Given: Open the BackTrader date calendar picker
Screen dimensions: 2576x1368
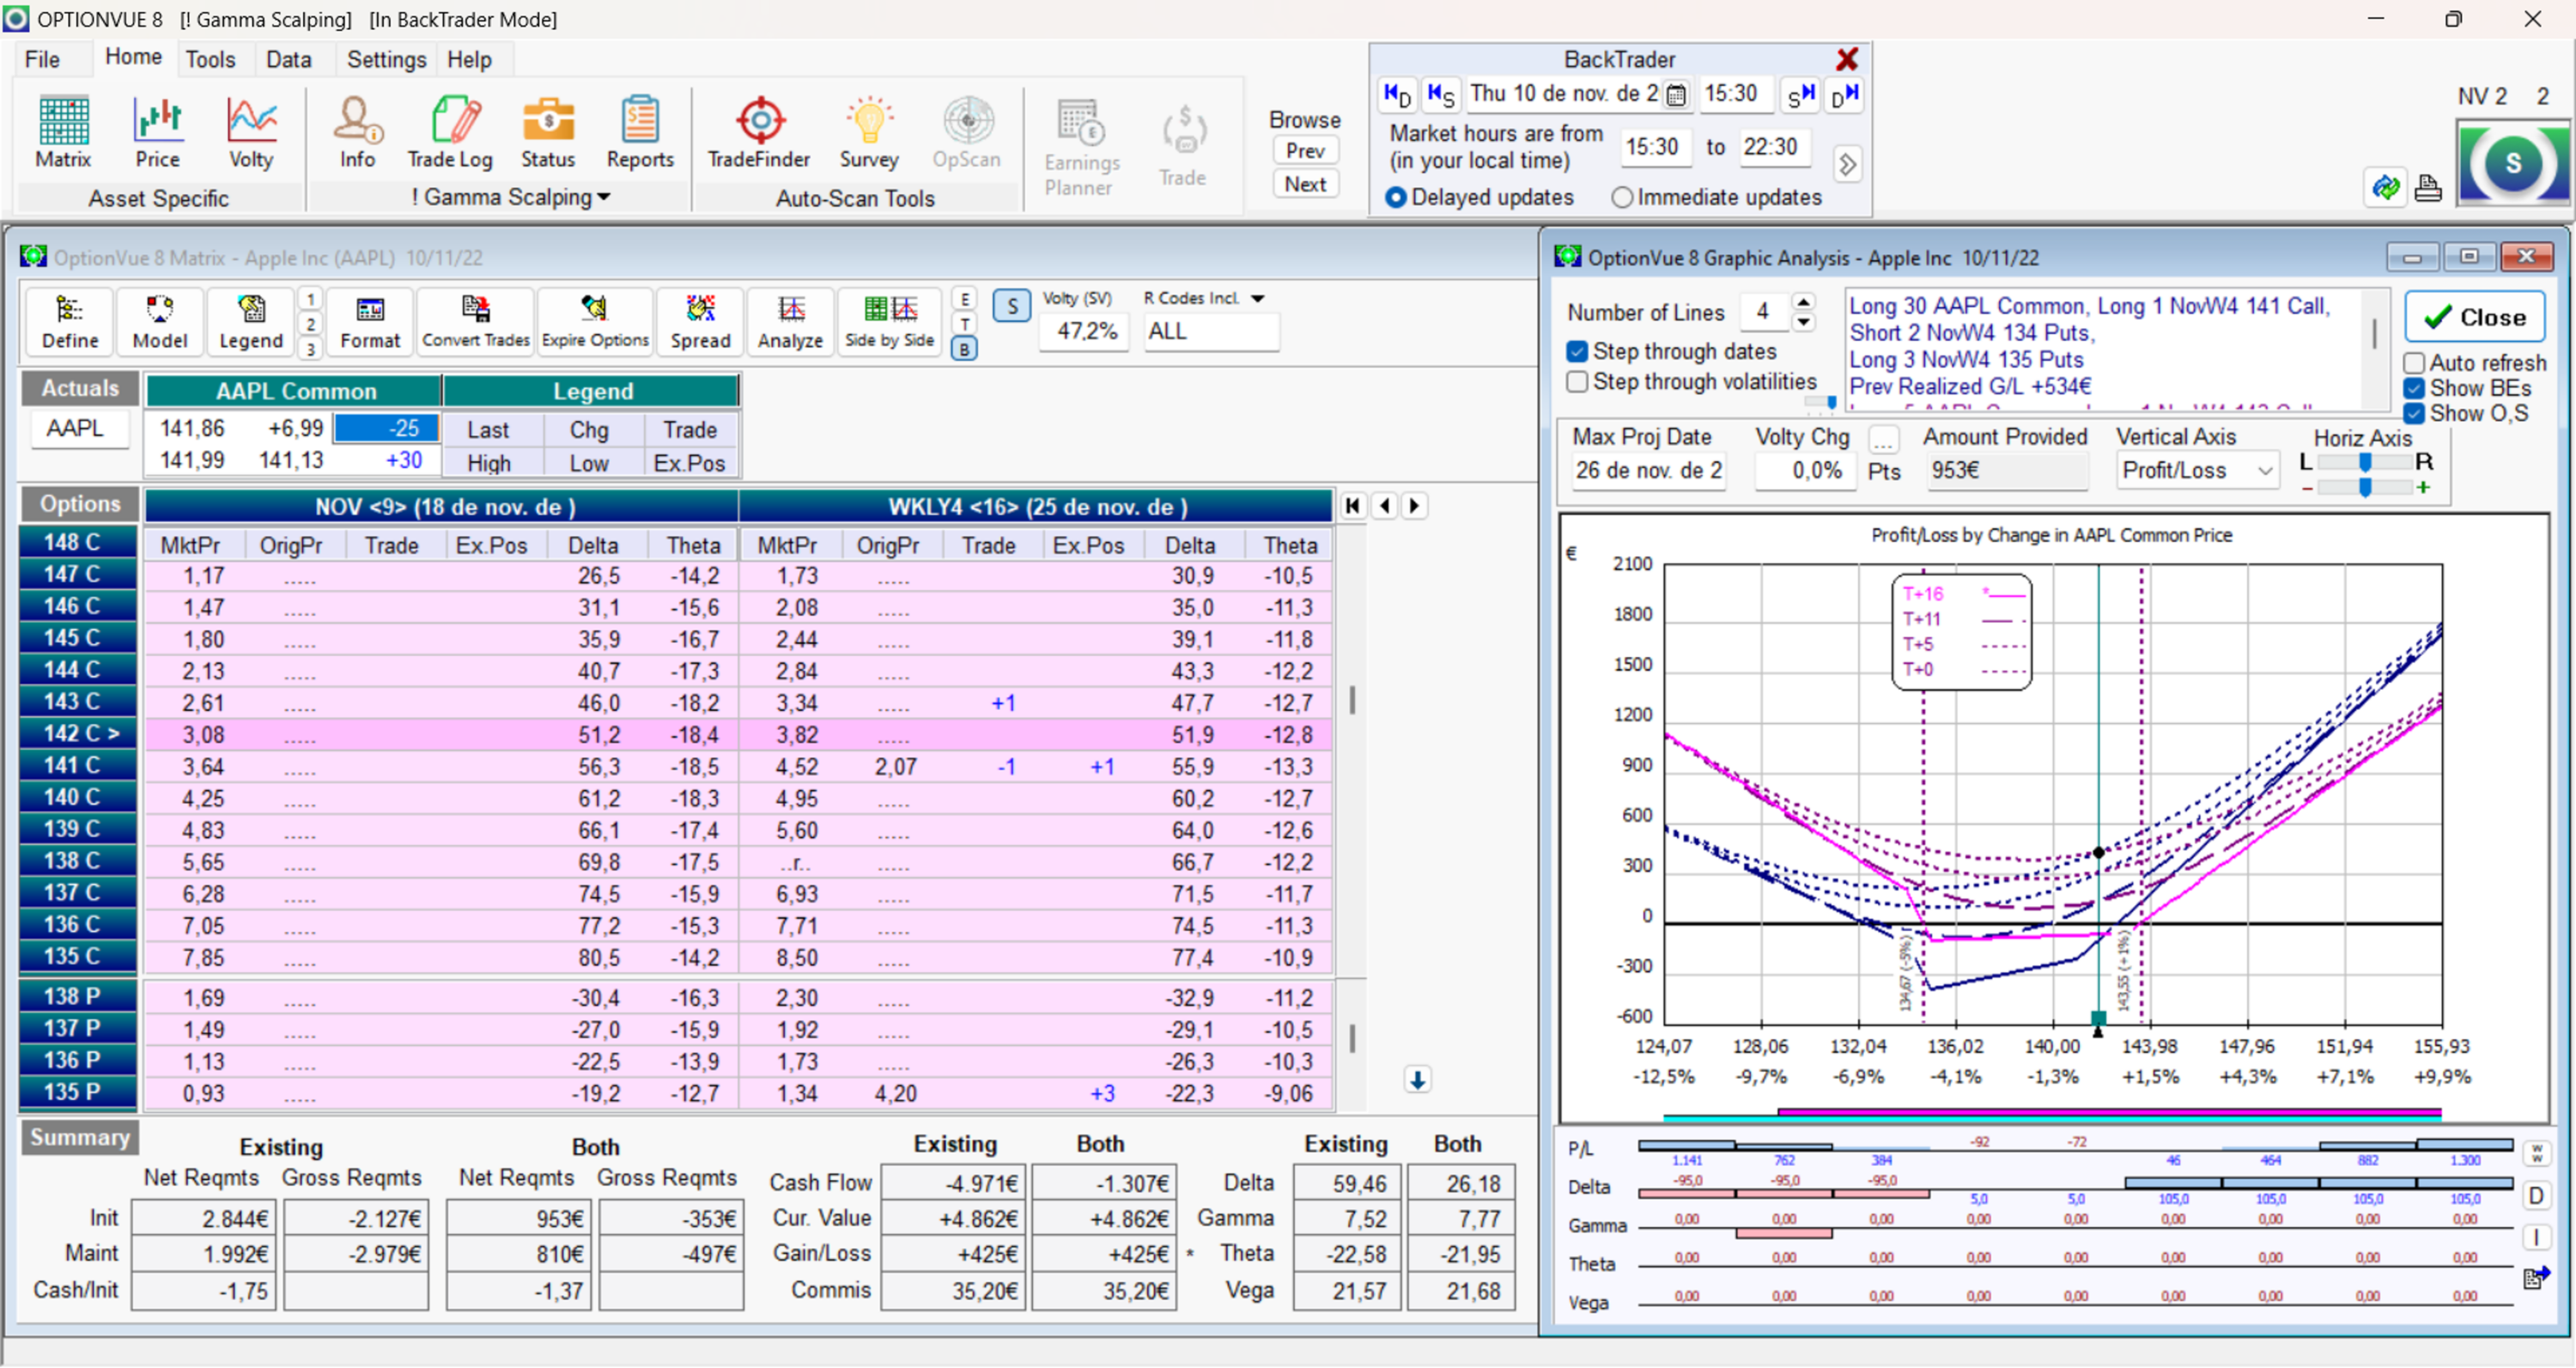Looking at the screenshot, I should (x=1677, y=95).
